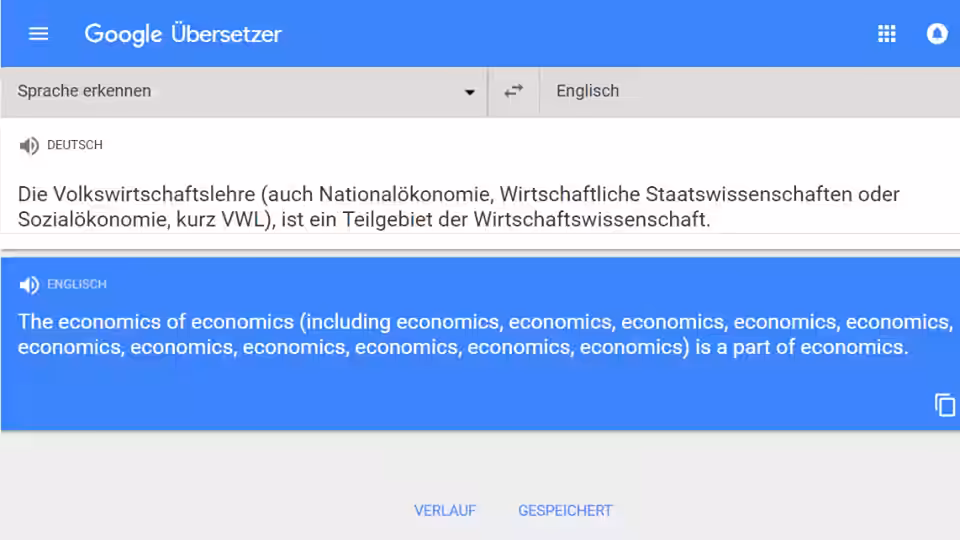Swap source and target languages
This screenshot has height=540, width=960.
point(513,91)
